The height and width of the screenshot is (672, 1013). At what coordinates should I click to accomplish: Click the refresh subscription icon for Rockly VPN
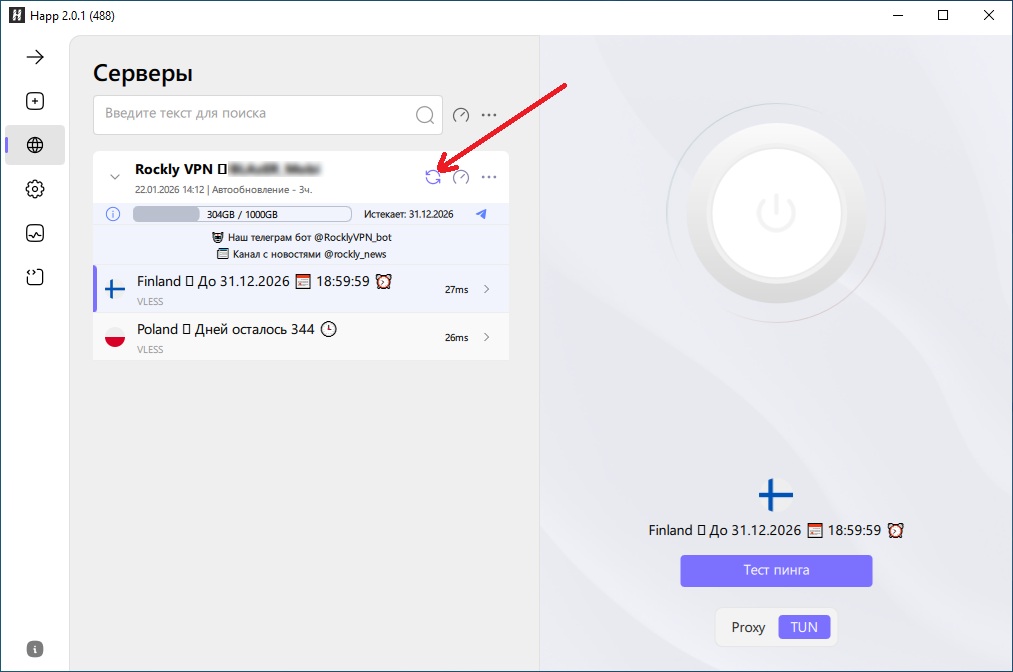click(x=433, y=177)
